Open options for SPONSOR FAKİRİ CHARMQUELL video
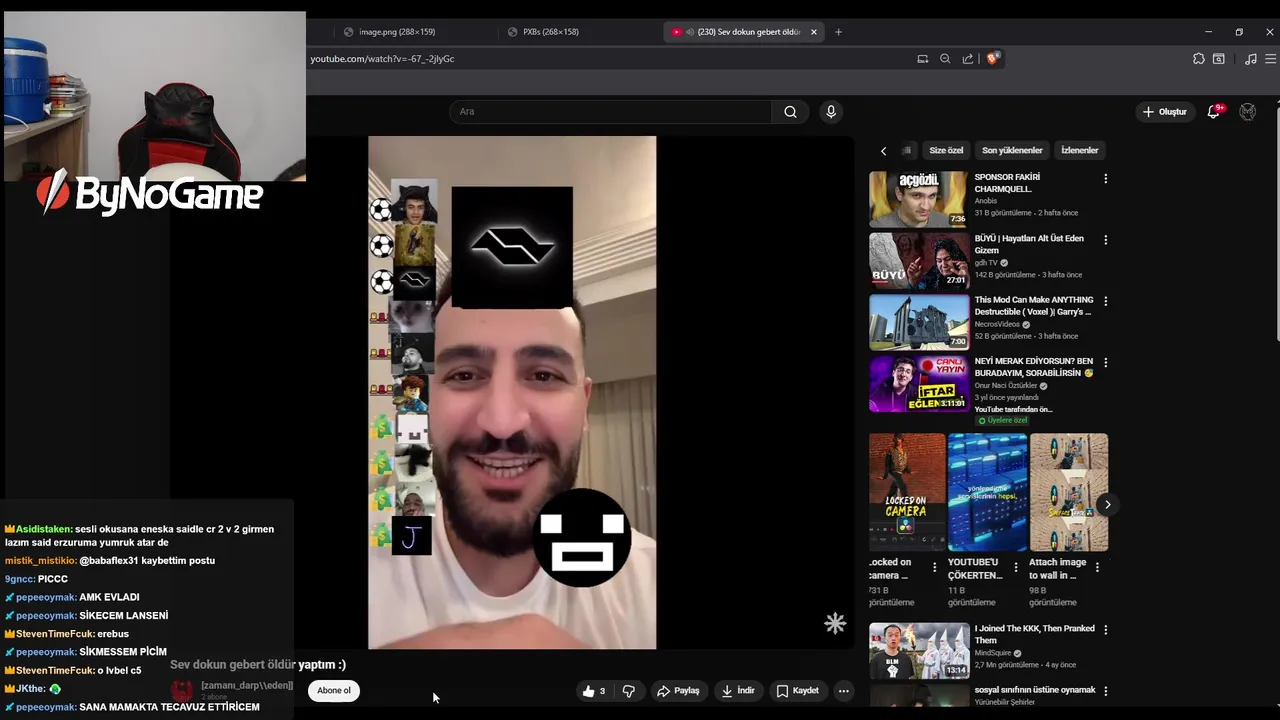This screenshot has height=720, width=1280. (1105, 179)
